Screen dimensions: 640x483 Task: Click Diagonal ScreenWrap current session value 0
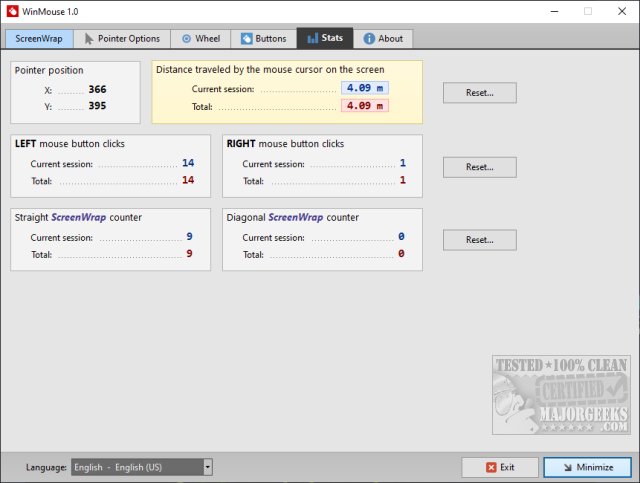click(402, 236)
